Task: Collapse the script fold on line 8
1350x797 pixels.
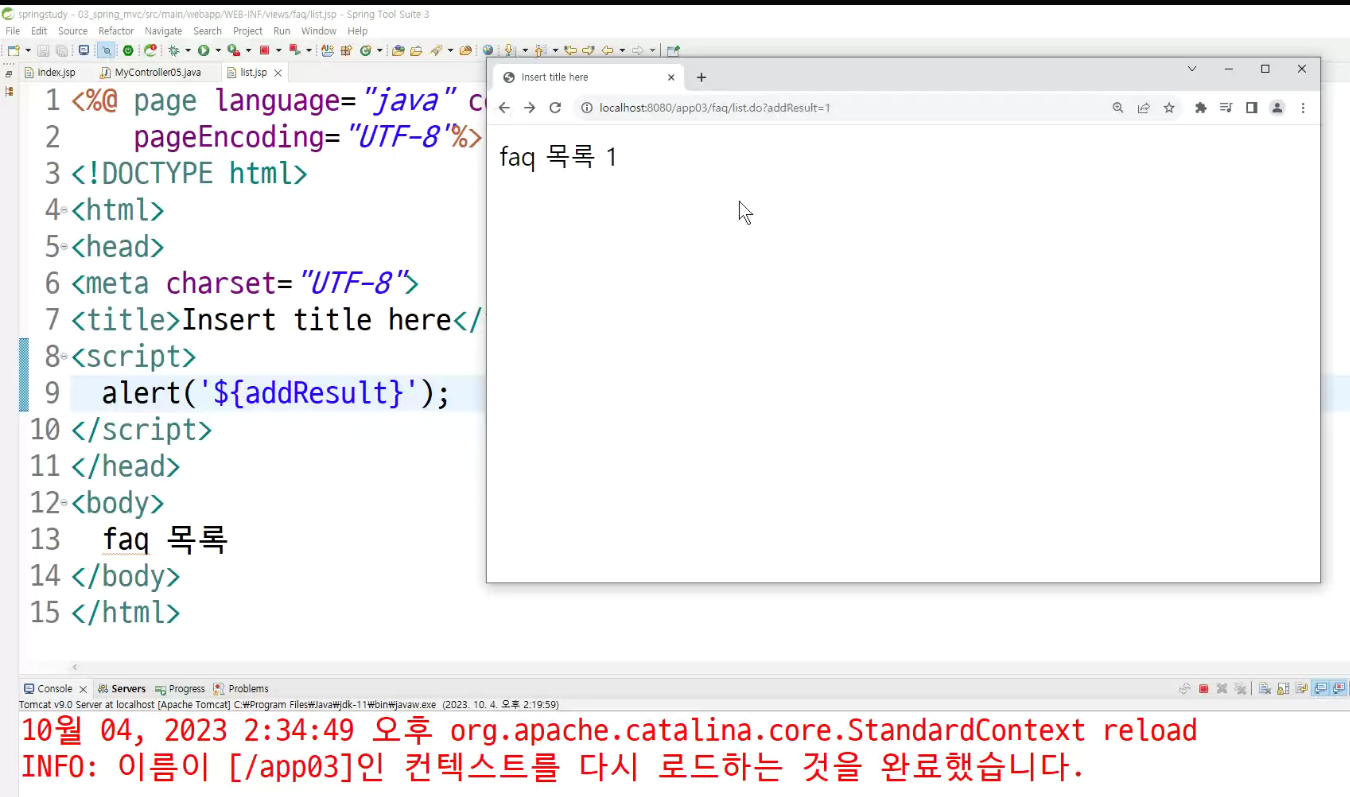Action: click(x=64, y=356)
